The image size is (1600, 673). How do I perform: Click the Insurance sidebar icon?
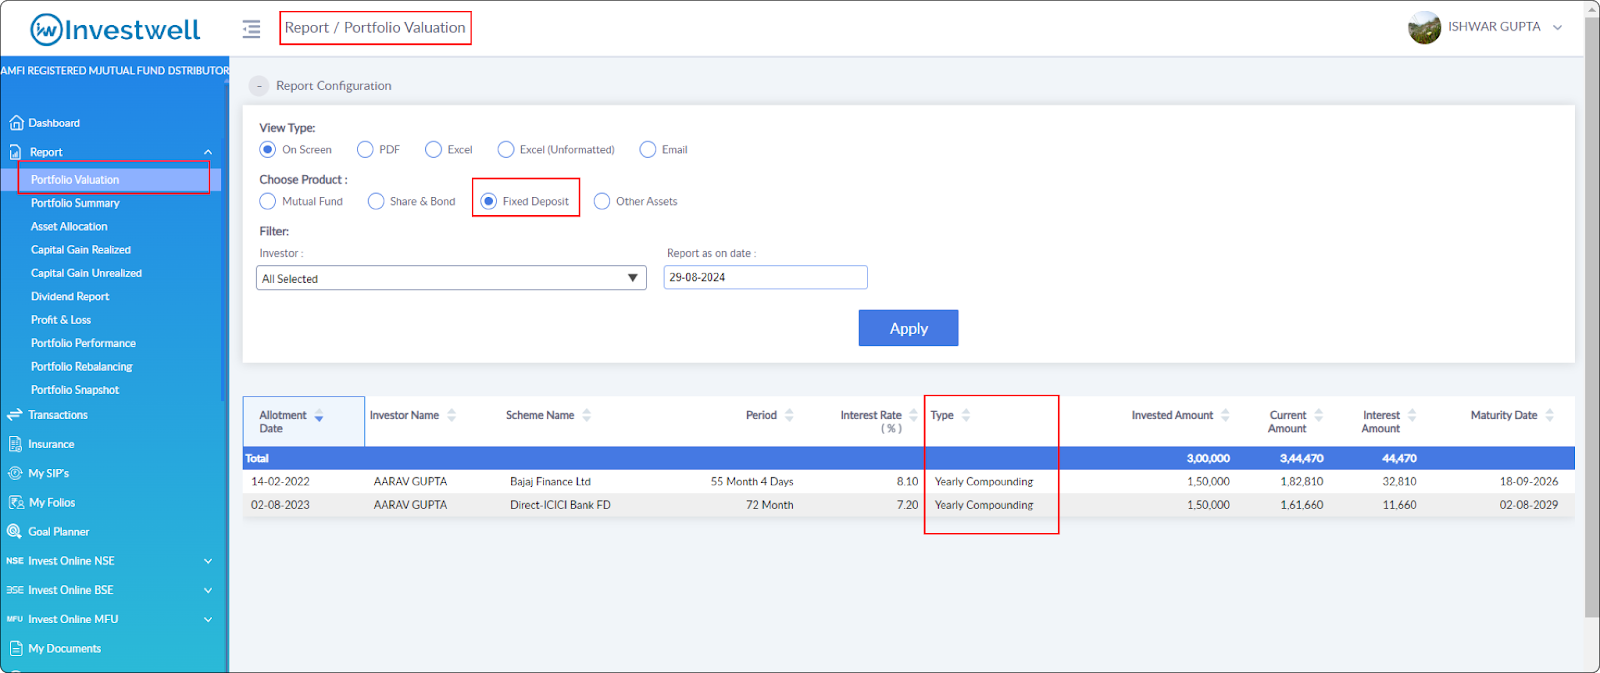15,444
